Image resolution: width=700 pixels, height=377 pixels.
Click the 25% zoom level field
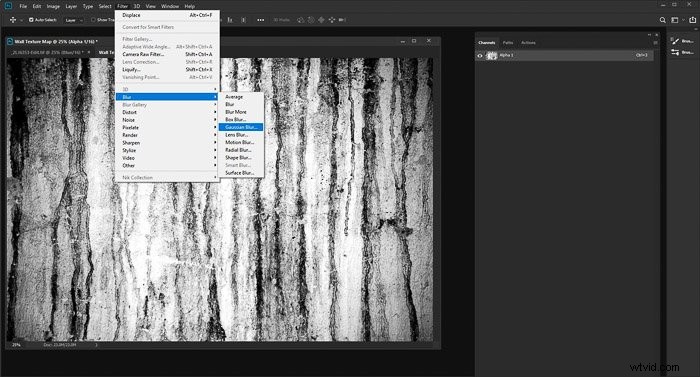coord(17,345)
